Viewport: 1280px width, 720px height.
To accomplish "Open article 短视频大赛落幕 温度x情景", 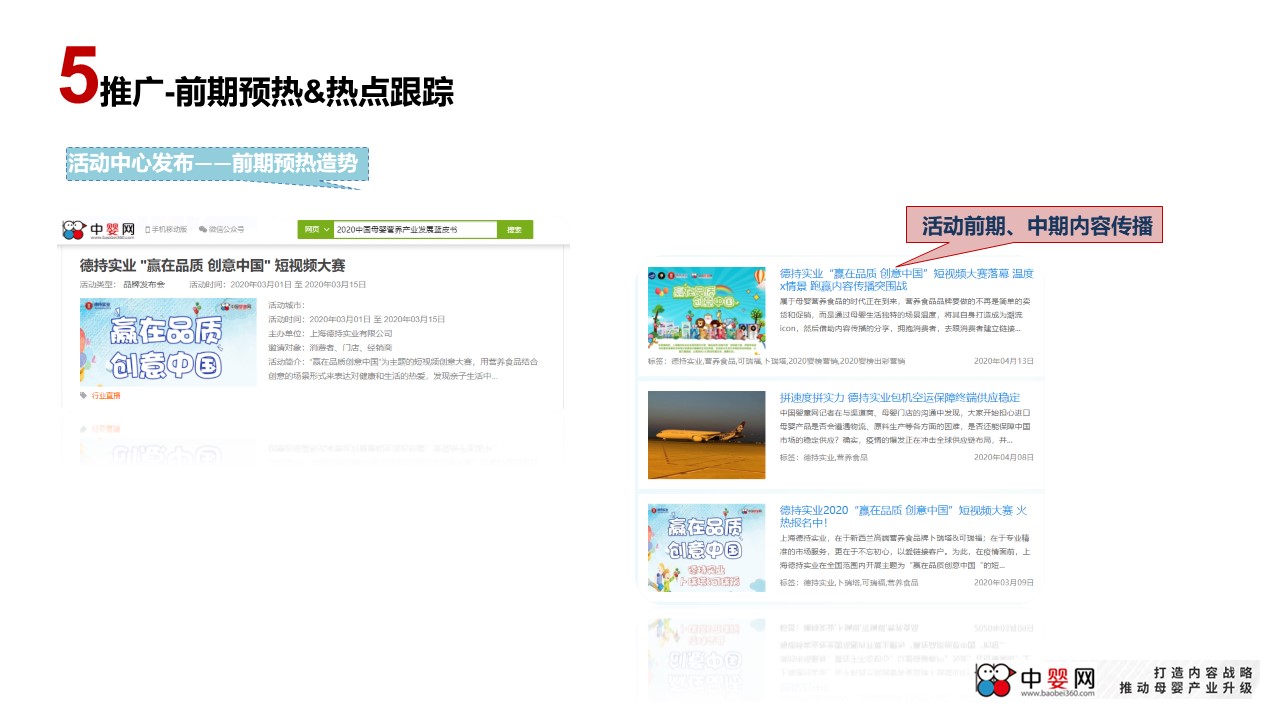I will [x=906, y=279].
